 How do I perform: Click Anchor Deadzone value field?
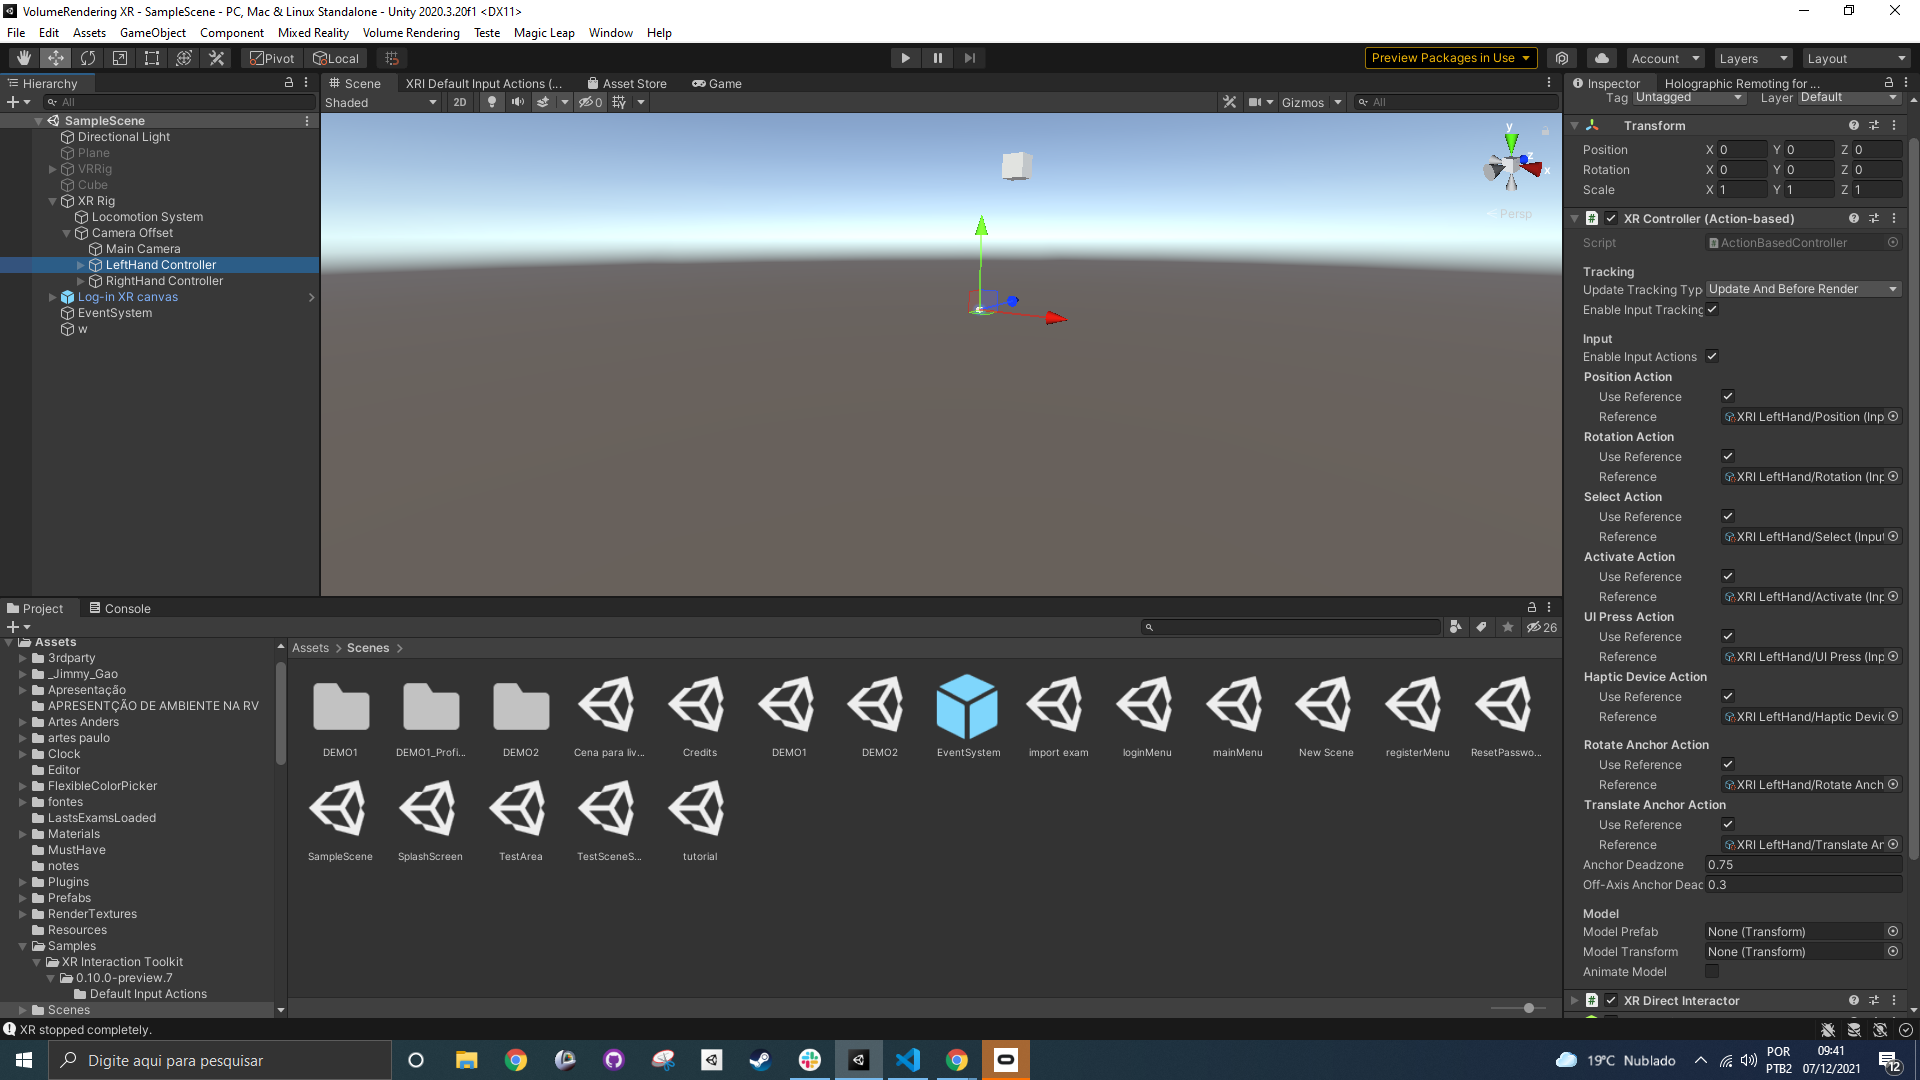[1803, 865]
